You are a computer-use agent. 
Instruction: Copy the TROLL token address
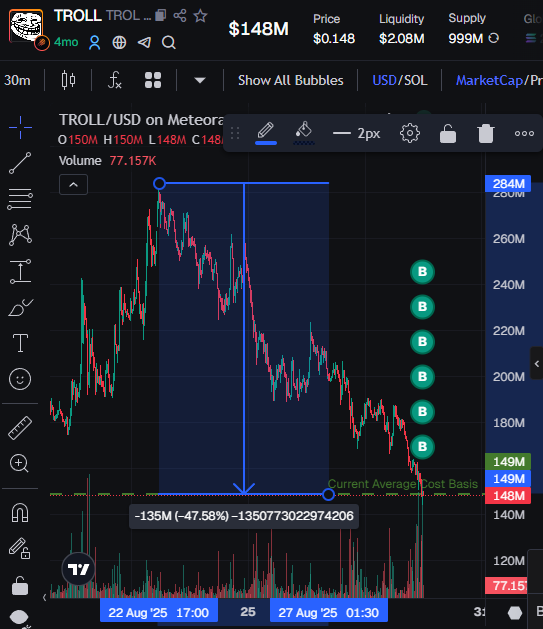161,16
